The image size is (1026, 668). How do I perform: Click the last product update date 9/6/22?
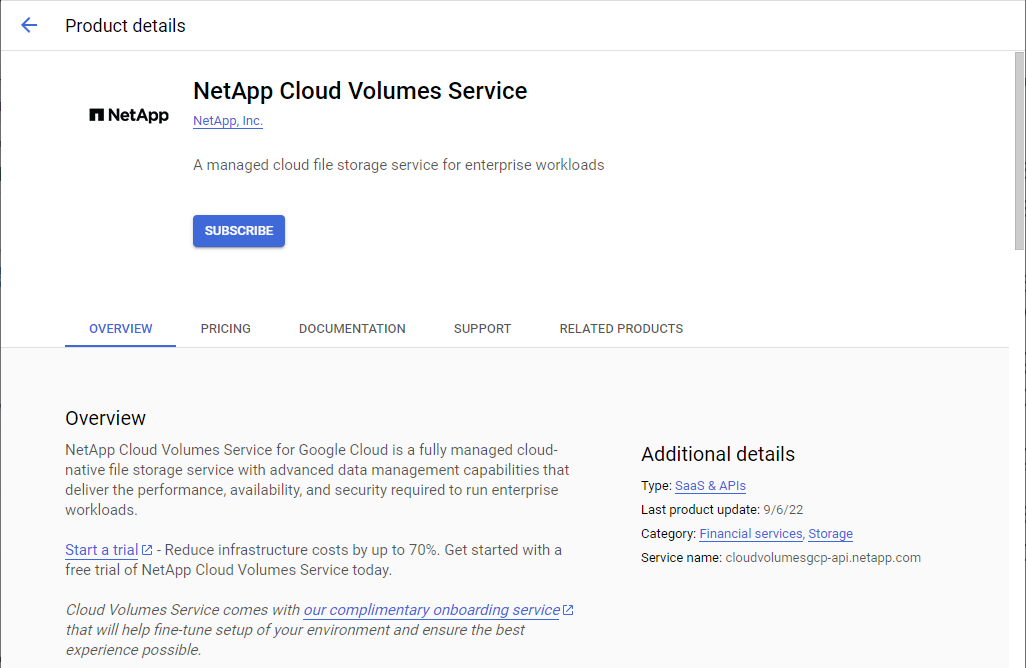click(x=783, y=510)
